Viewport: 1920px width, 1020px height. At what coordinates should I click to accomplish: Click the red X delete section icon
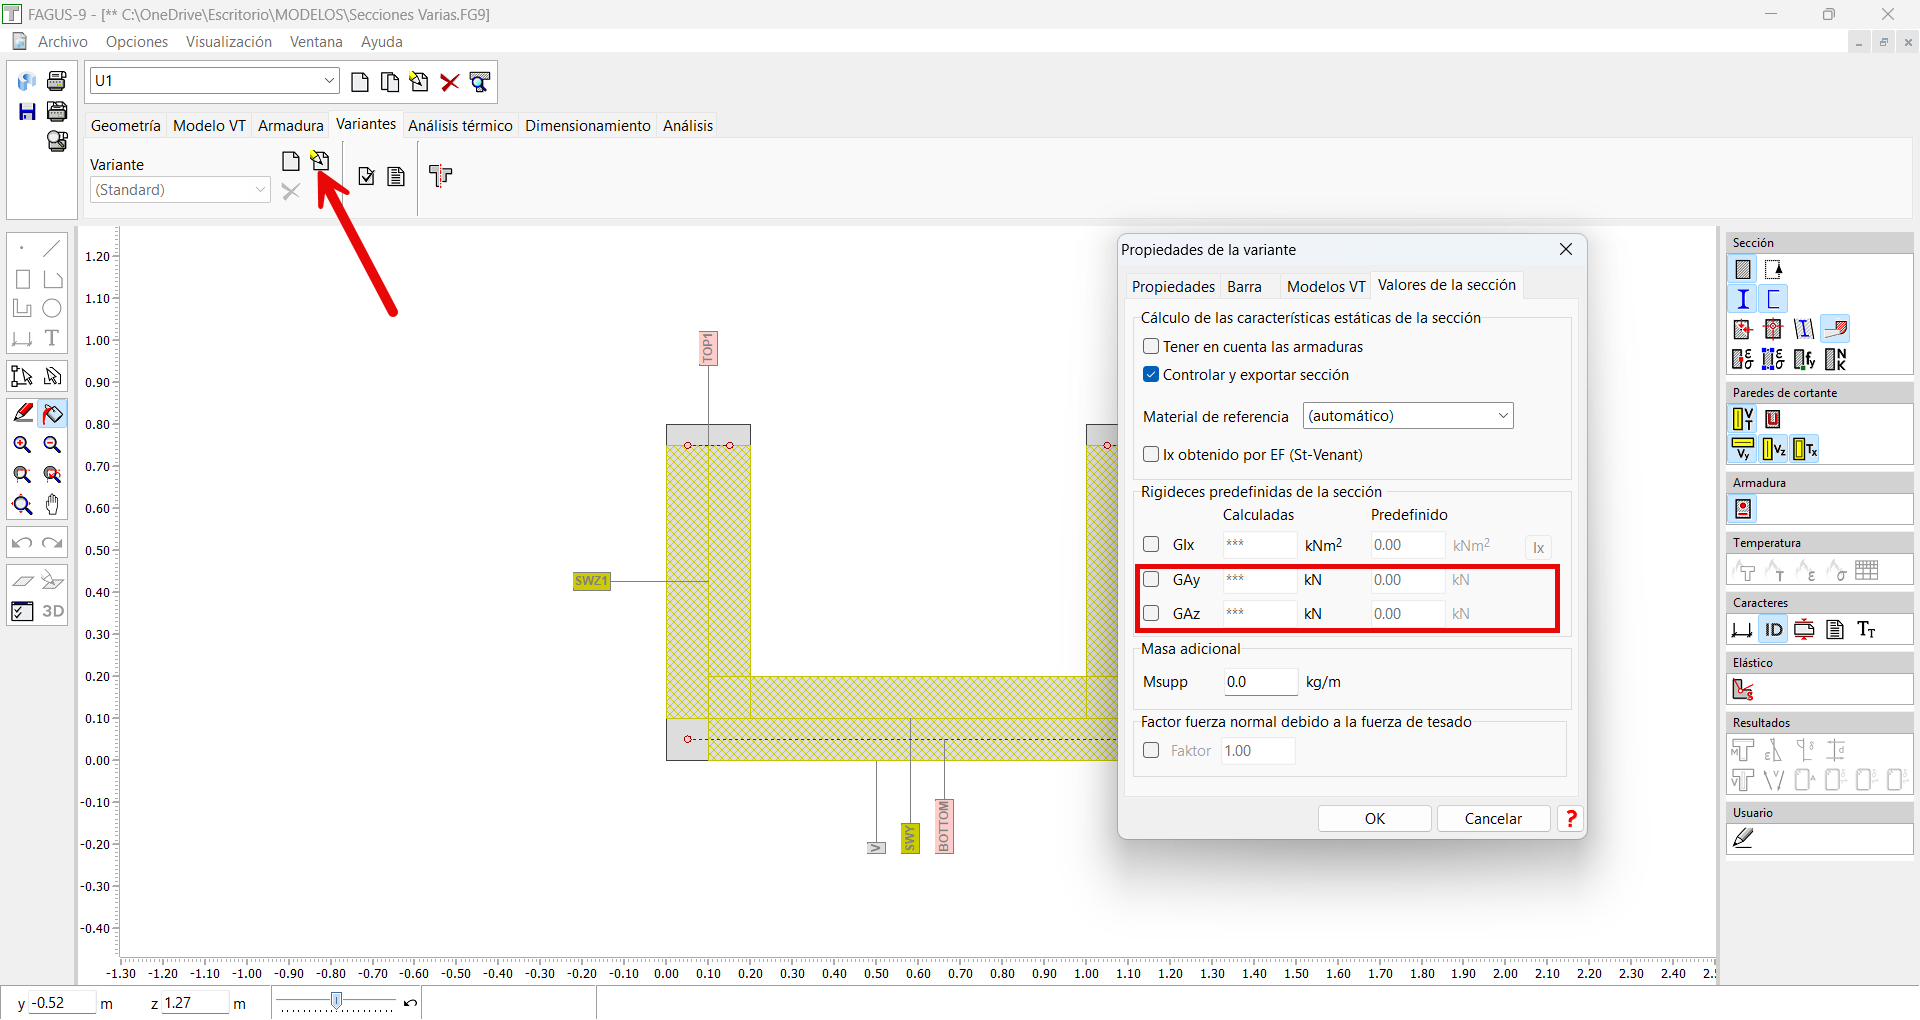pyautogui.click(x=450, y=82)
